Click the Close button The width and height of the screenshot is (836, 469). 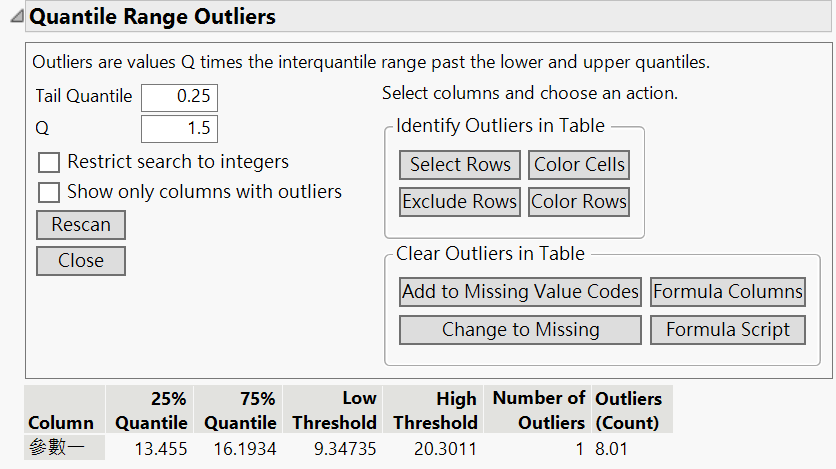click(81, 261)
